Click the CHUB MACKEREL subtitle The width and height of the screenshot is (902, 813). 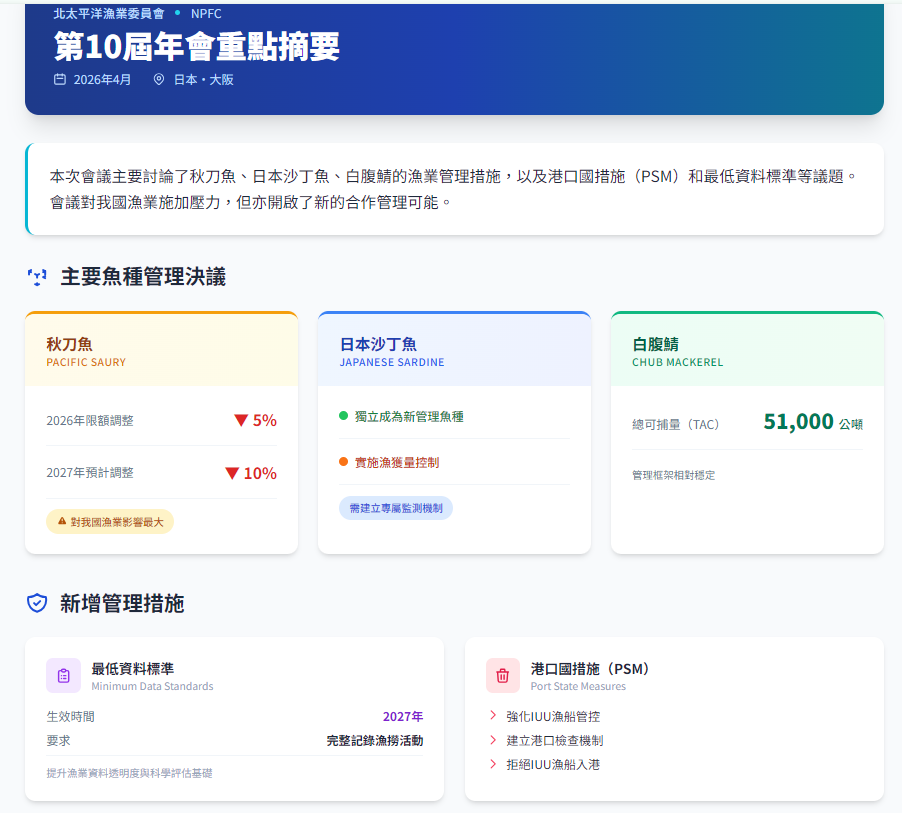[x=678, y=362]
